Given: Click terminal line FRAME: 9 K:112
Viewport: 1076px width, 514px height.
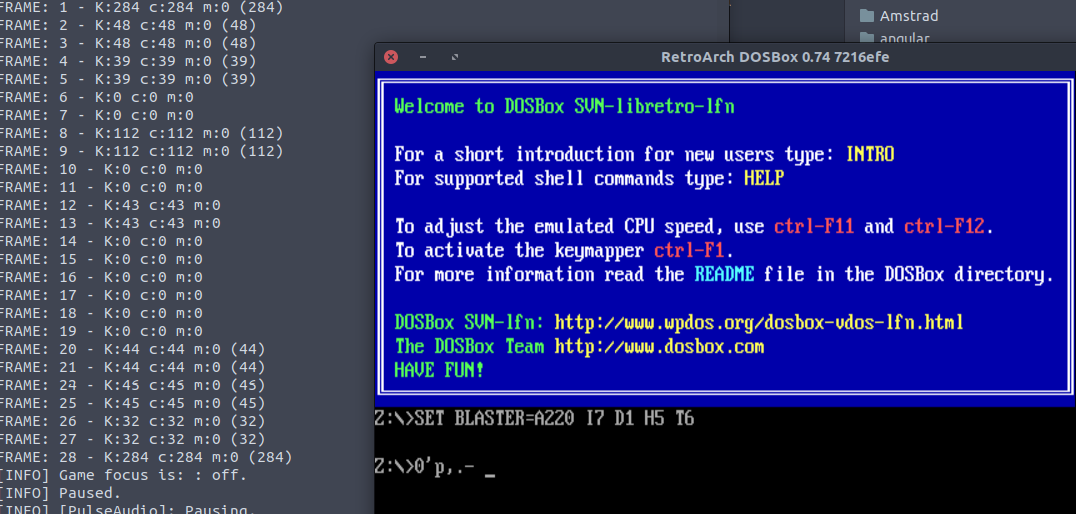Looking at the screenshot, I should [141, 151].
